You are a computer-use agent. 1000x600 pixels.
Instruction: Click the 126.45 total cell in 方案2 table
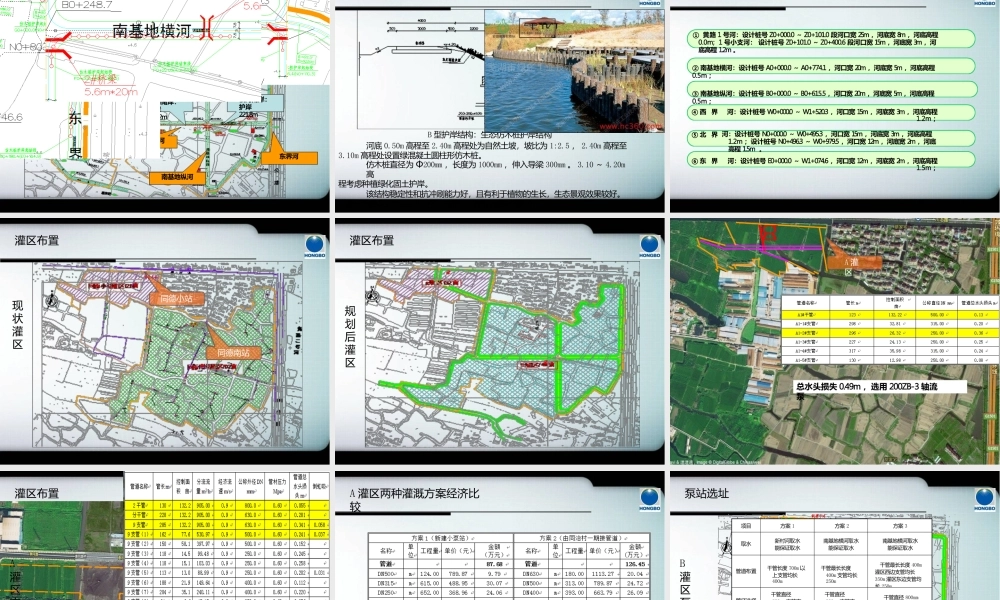(634, 564)
